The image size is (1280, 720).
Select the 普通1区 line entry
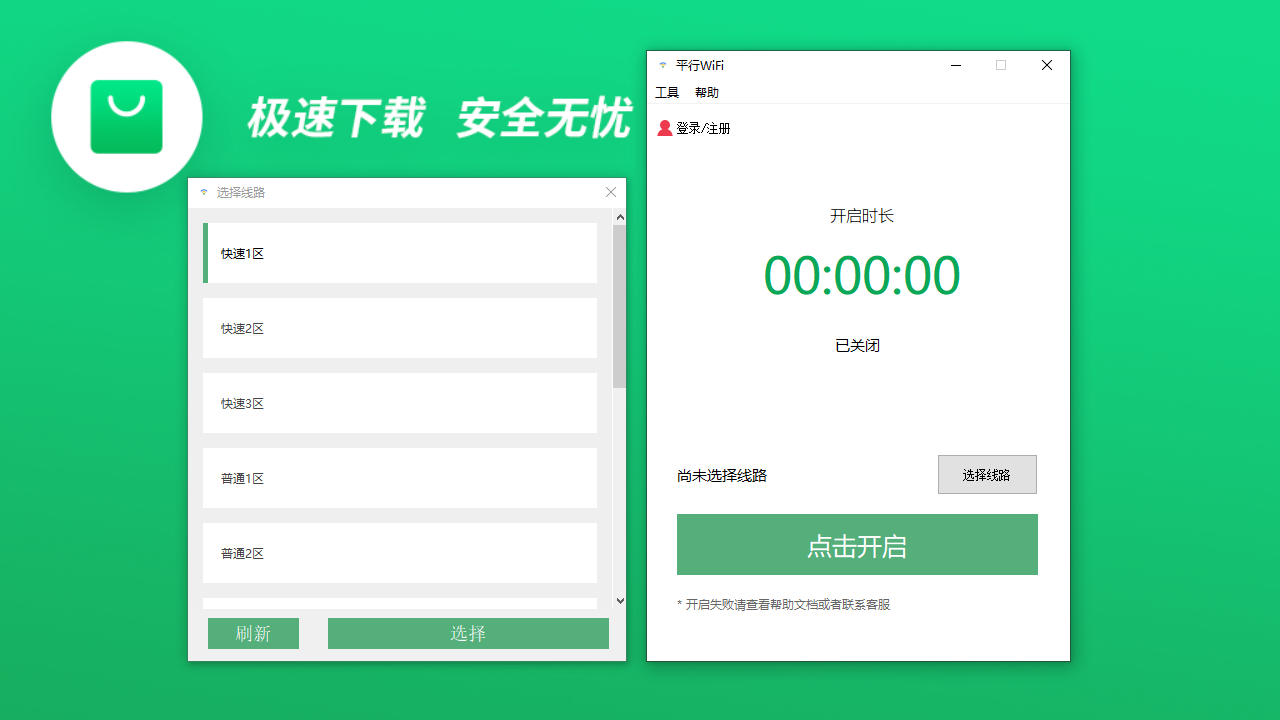tap(400, 478)
